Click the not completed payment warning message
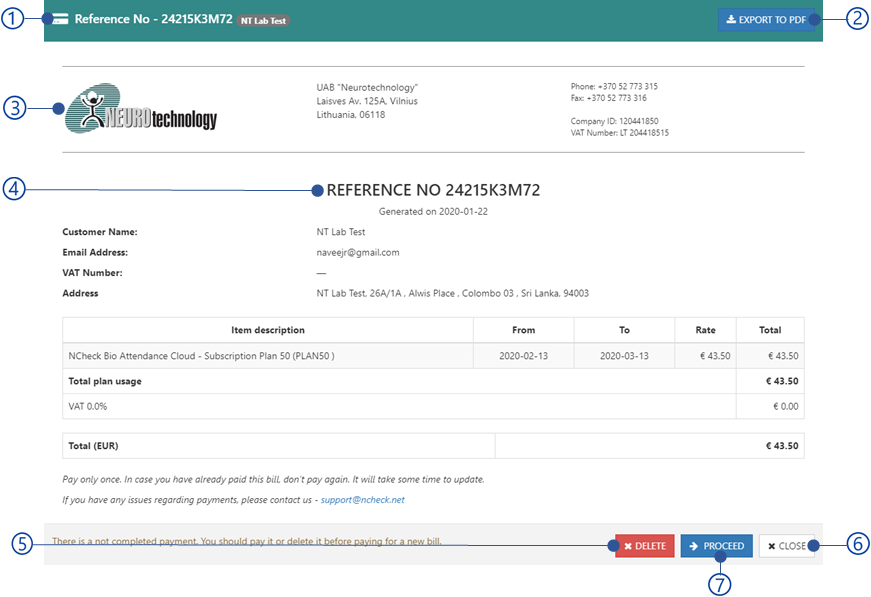 coord(247,541)
